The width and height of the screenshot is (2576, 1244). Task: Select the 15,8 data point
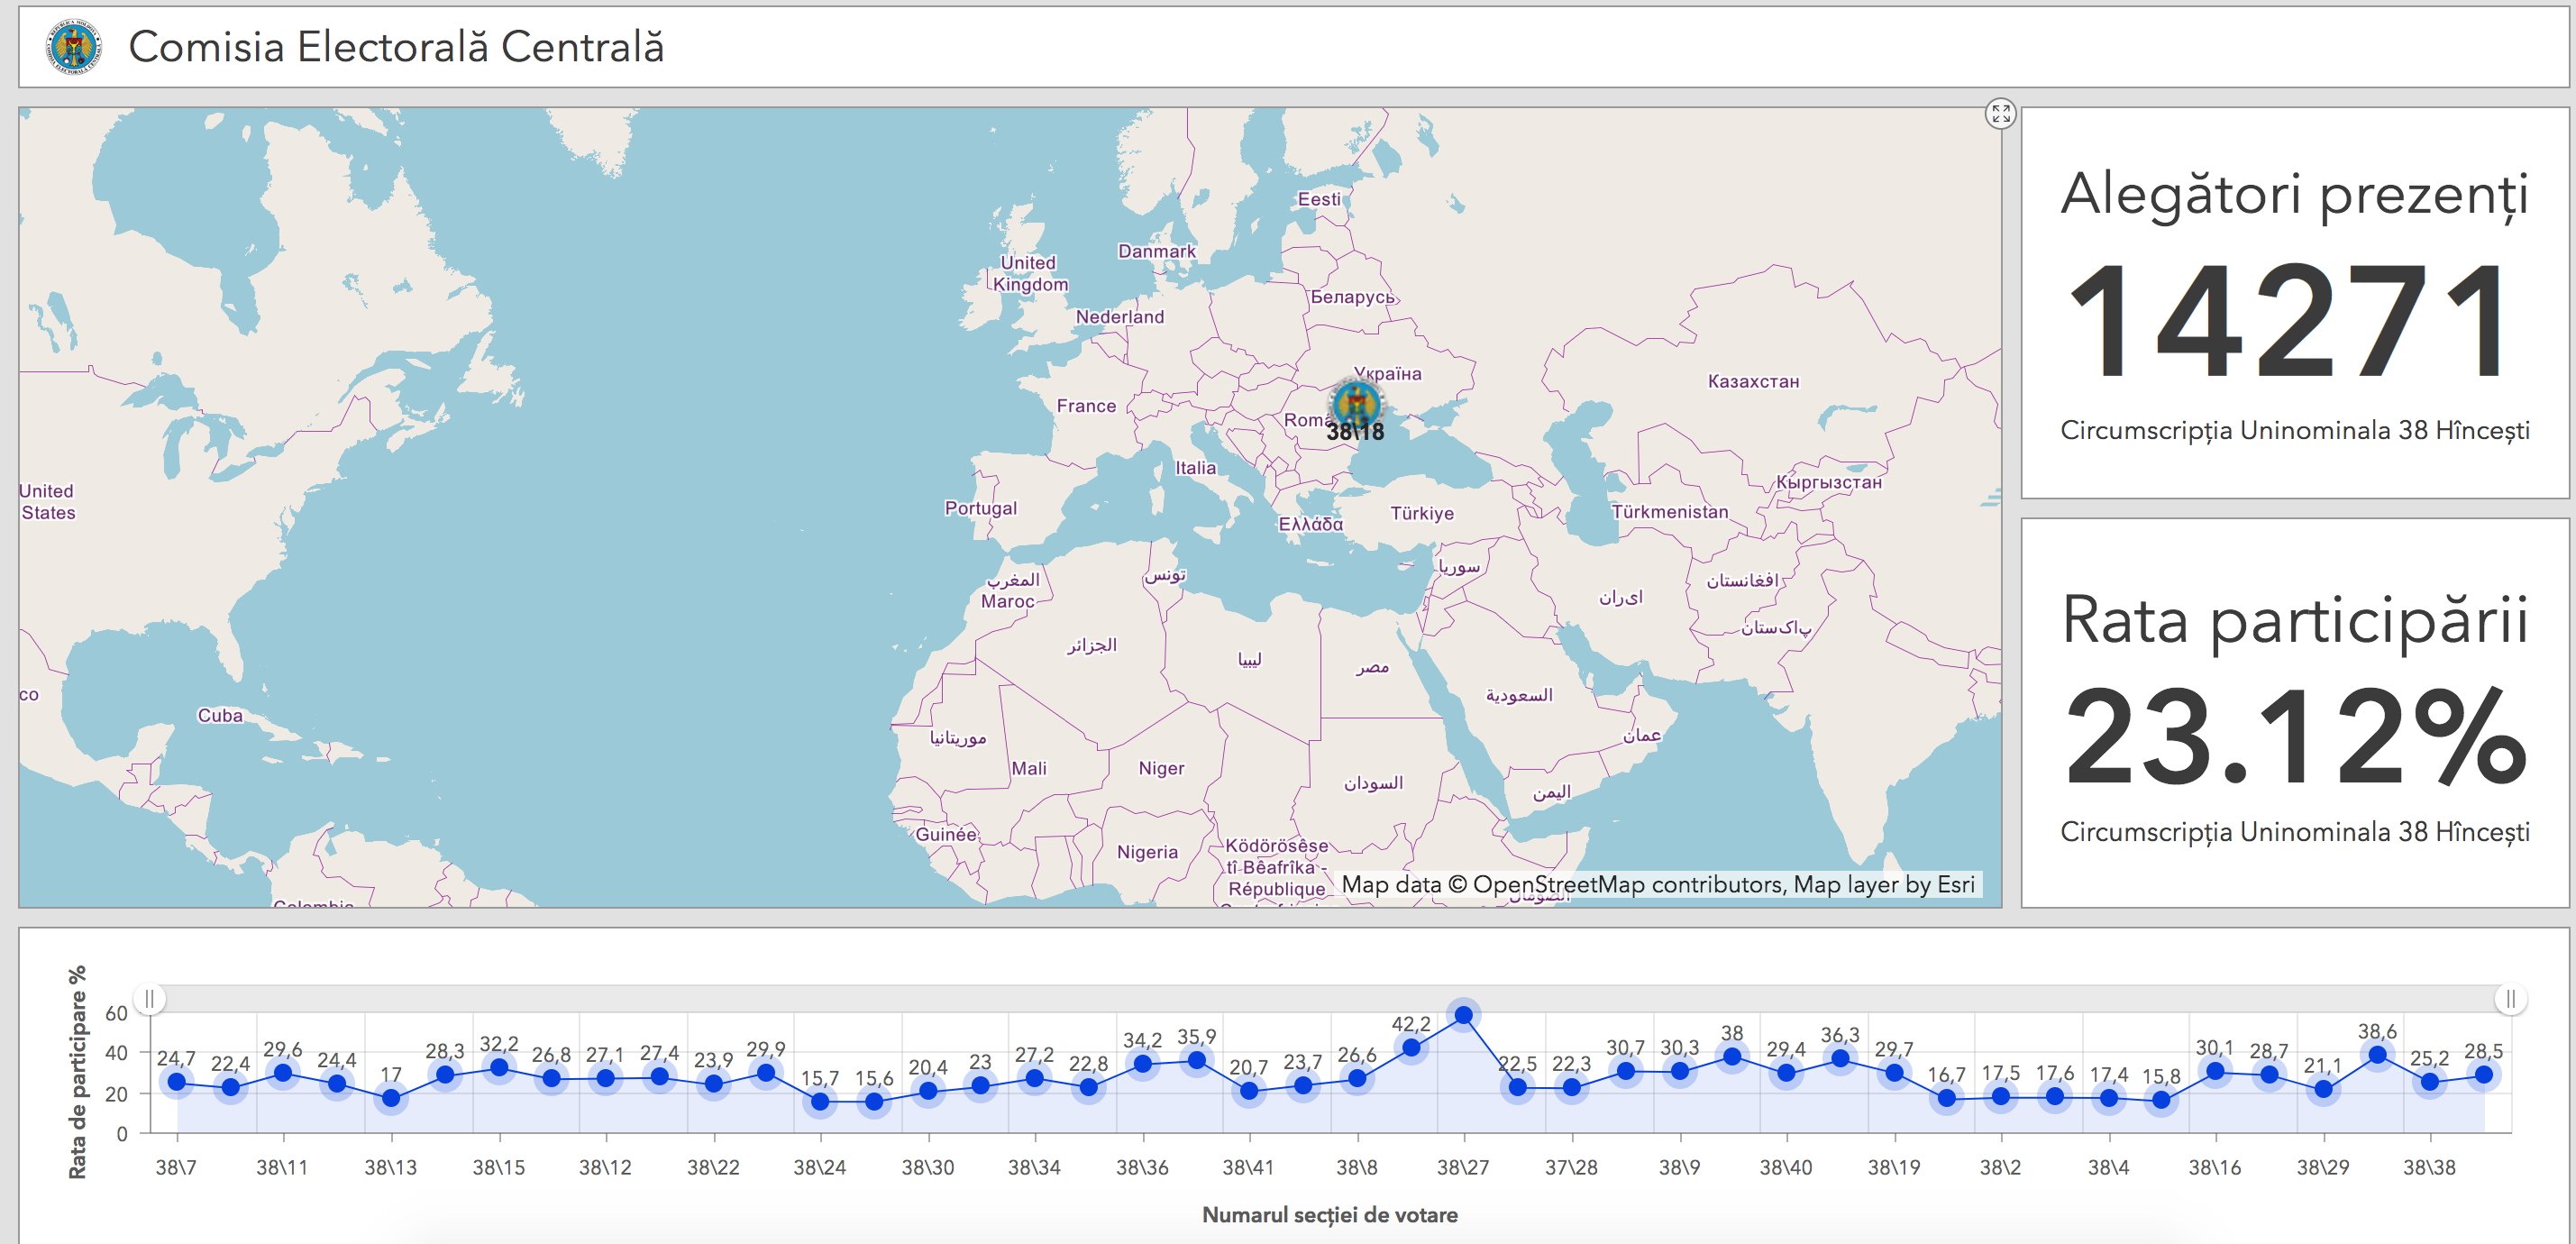click(x=2161, y=1099)
